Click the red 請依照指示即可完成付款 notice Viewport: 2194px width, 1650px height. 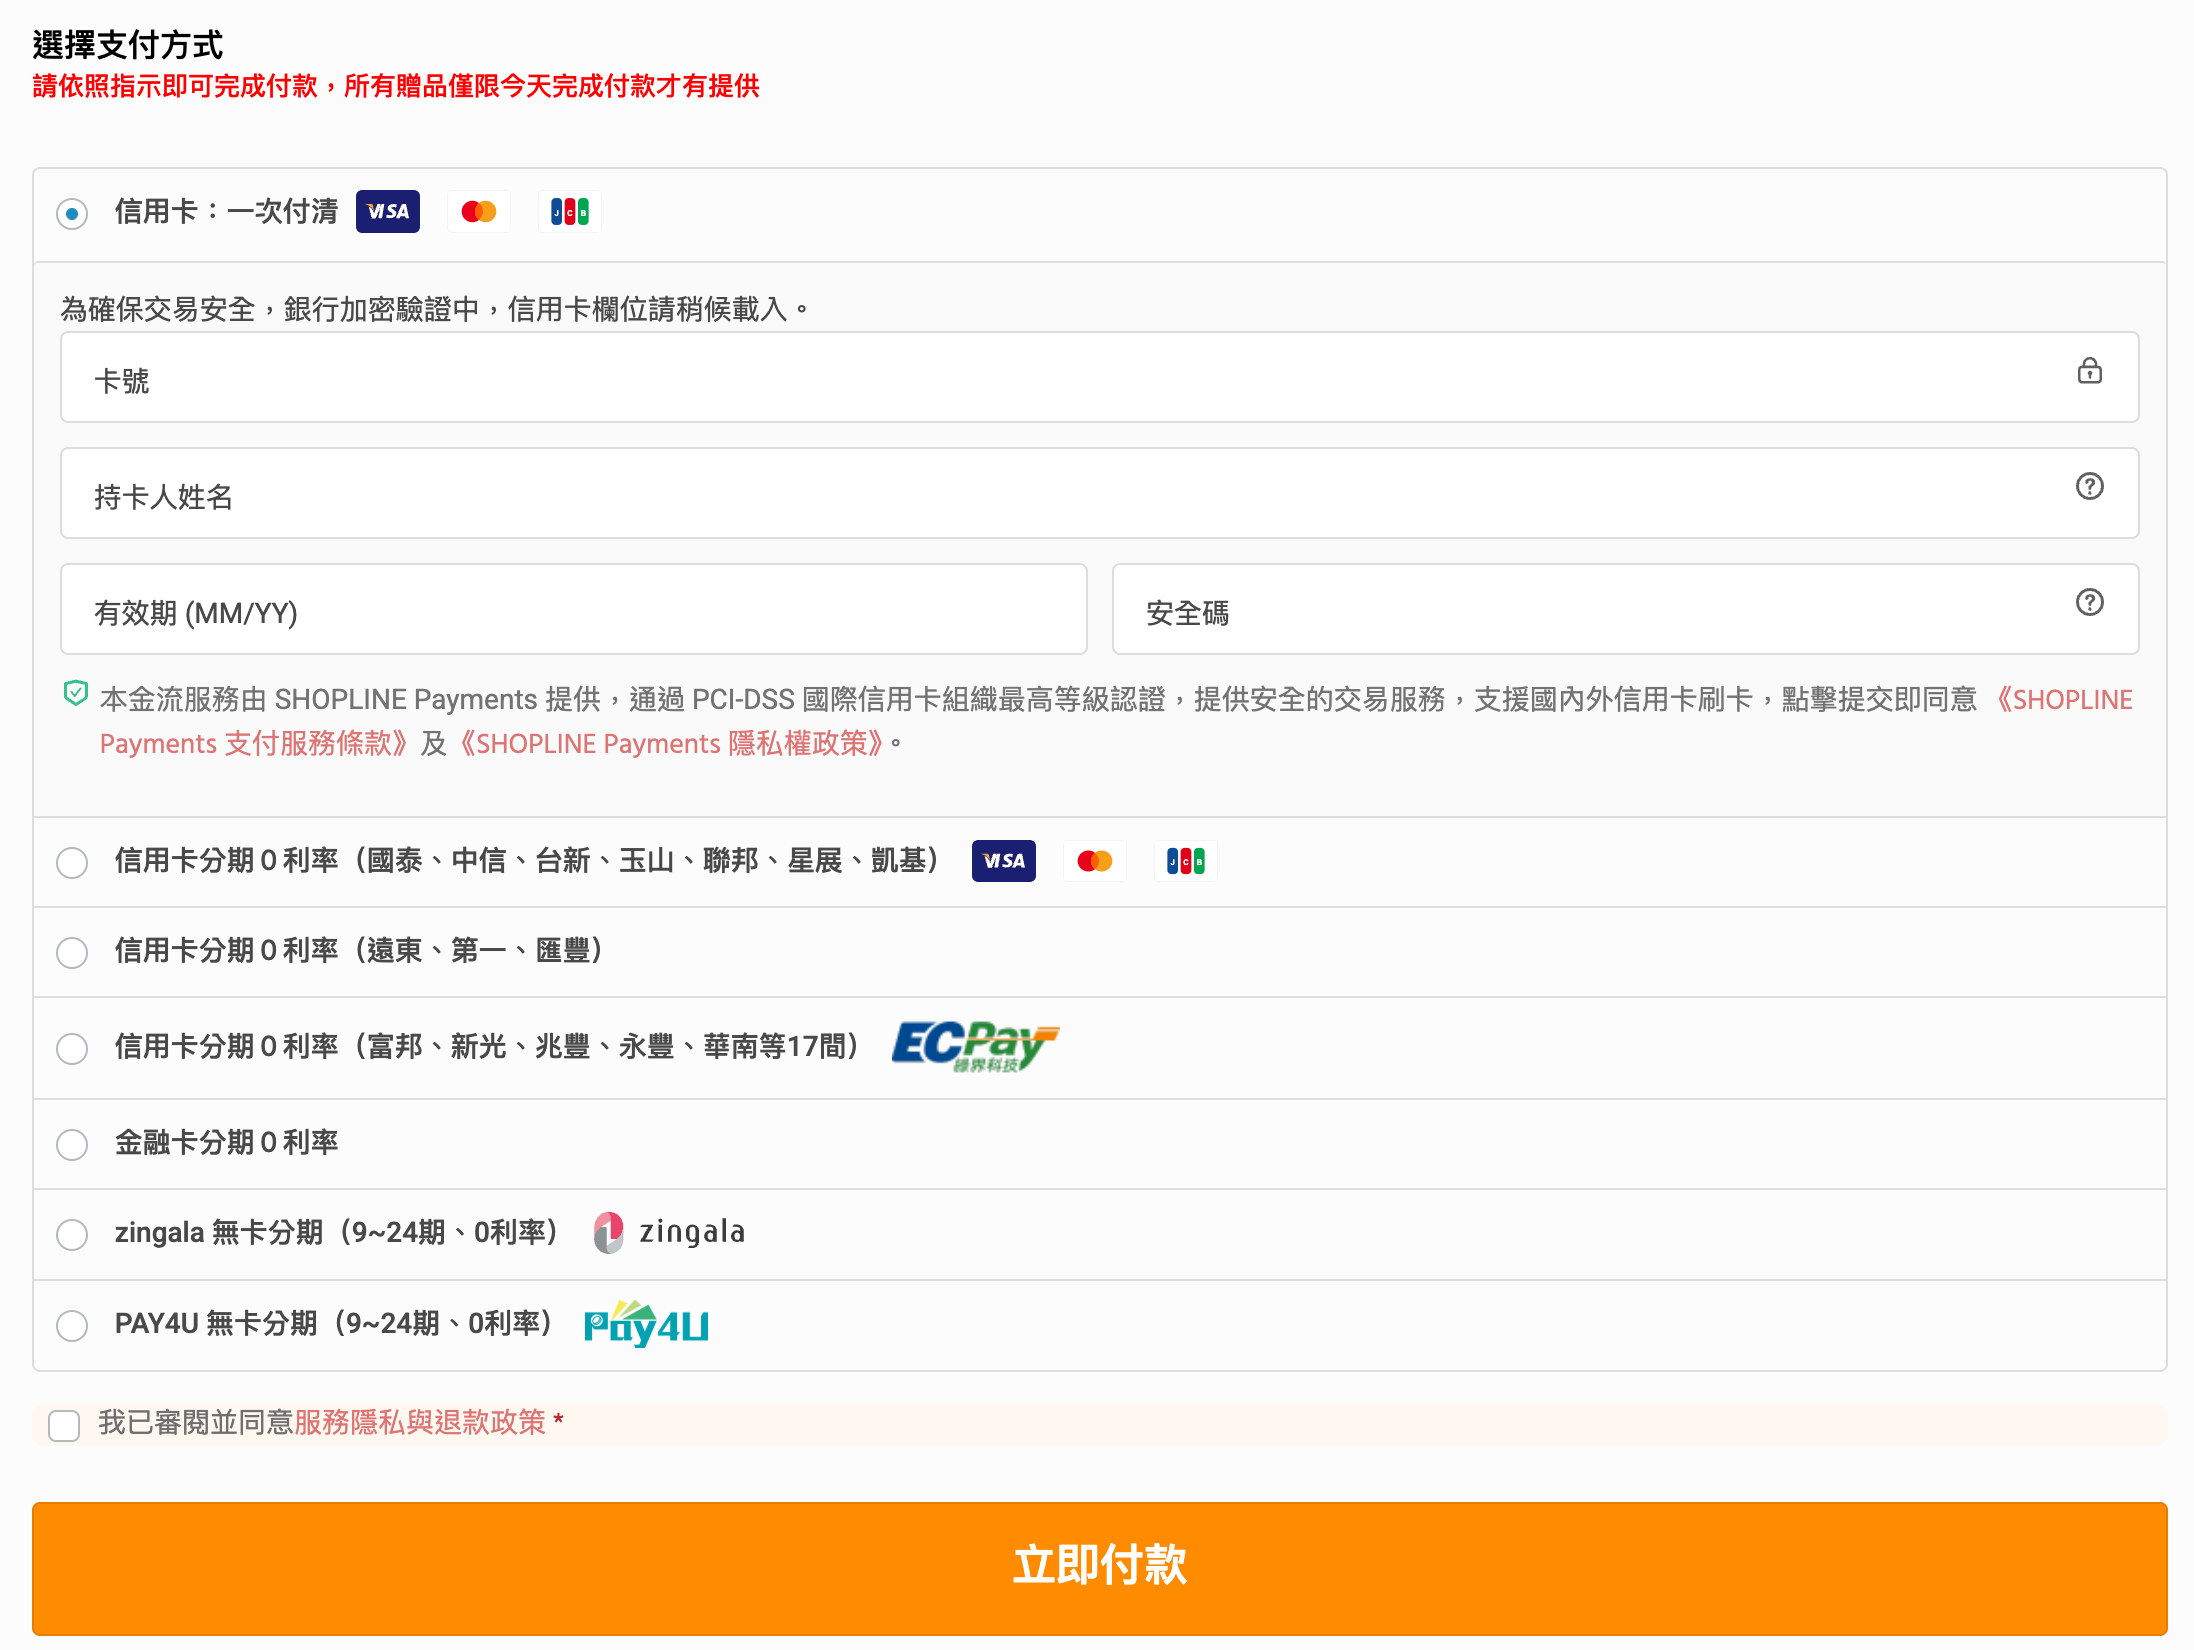coord(396,86)
